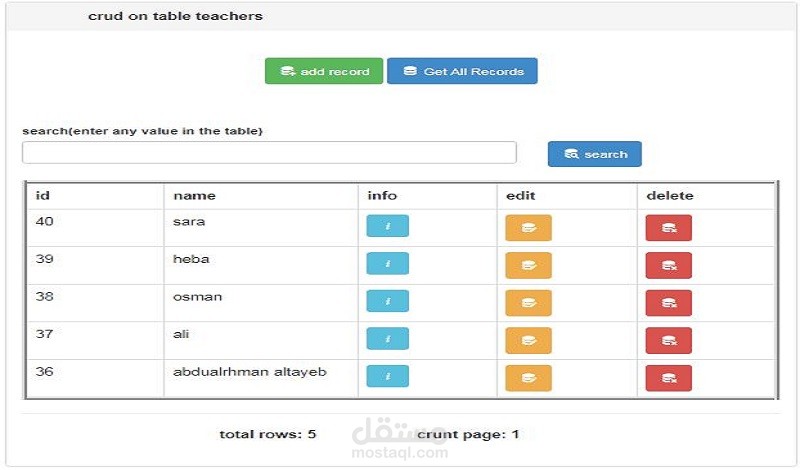Delete the record with id 38
Viewport: 800px width, 470px height.
point(668,303)
